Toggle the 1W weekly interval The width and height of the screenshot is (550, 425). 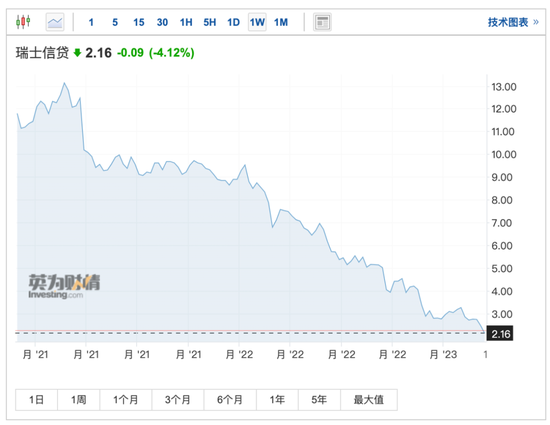pyautogui.click(x=257, y=22)
